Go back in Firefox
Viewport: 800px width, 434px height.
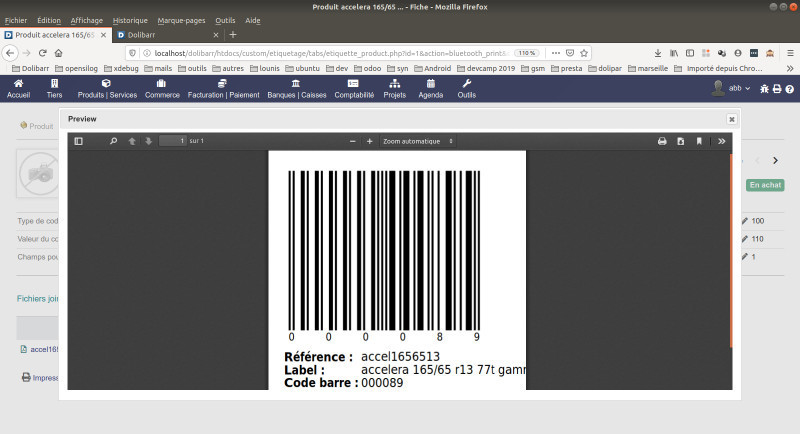click(x=10, y=53)
